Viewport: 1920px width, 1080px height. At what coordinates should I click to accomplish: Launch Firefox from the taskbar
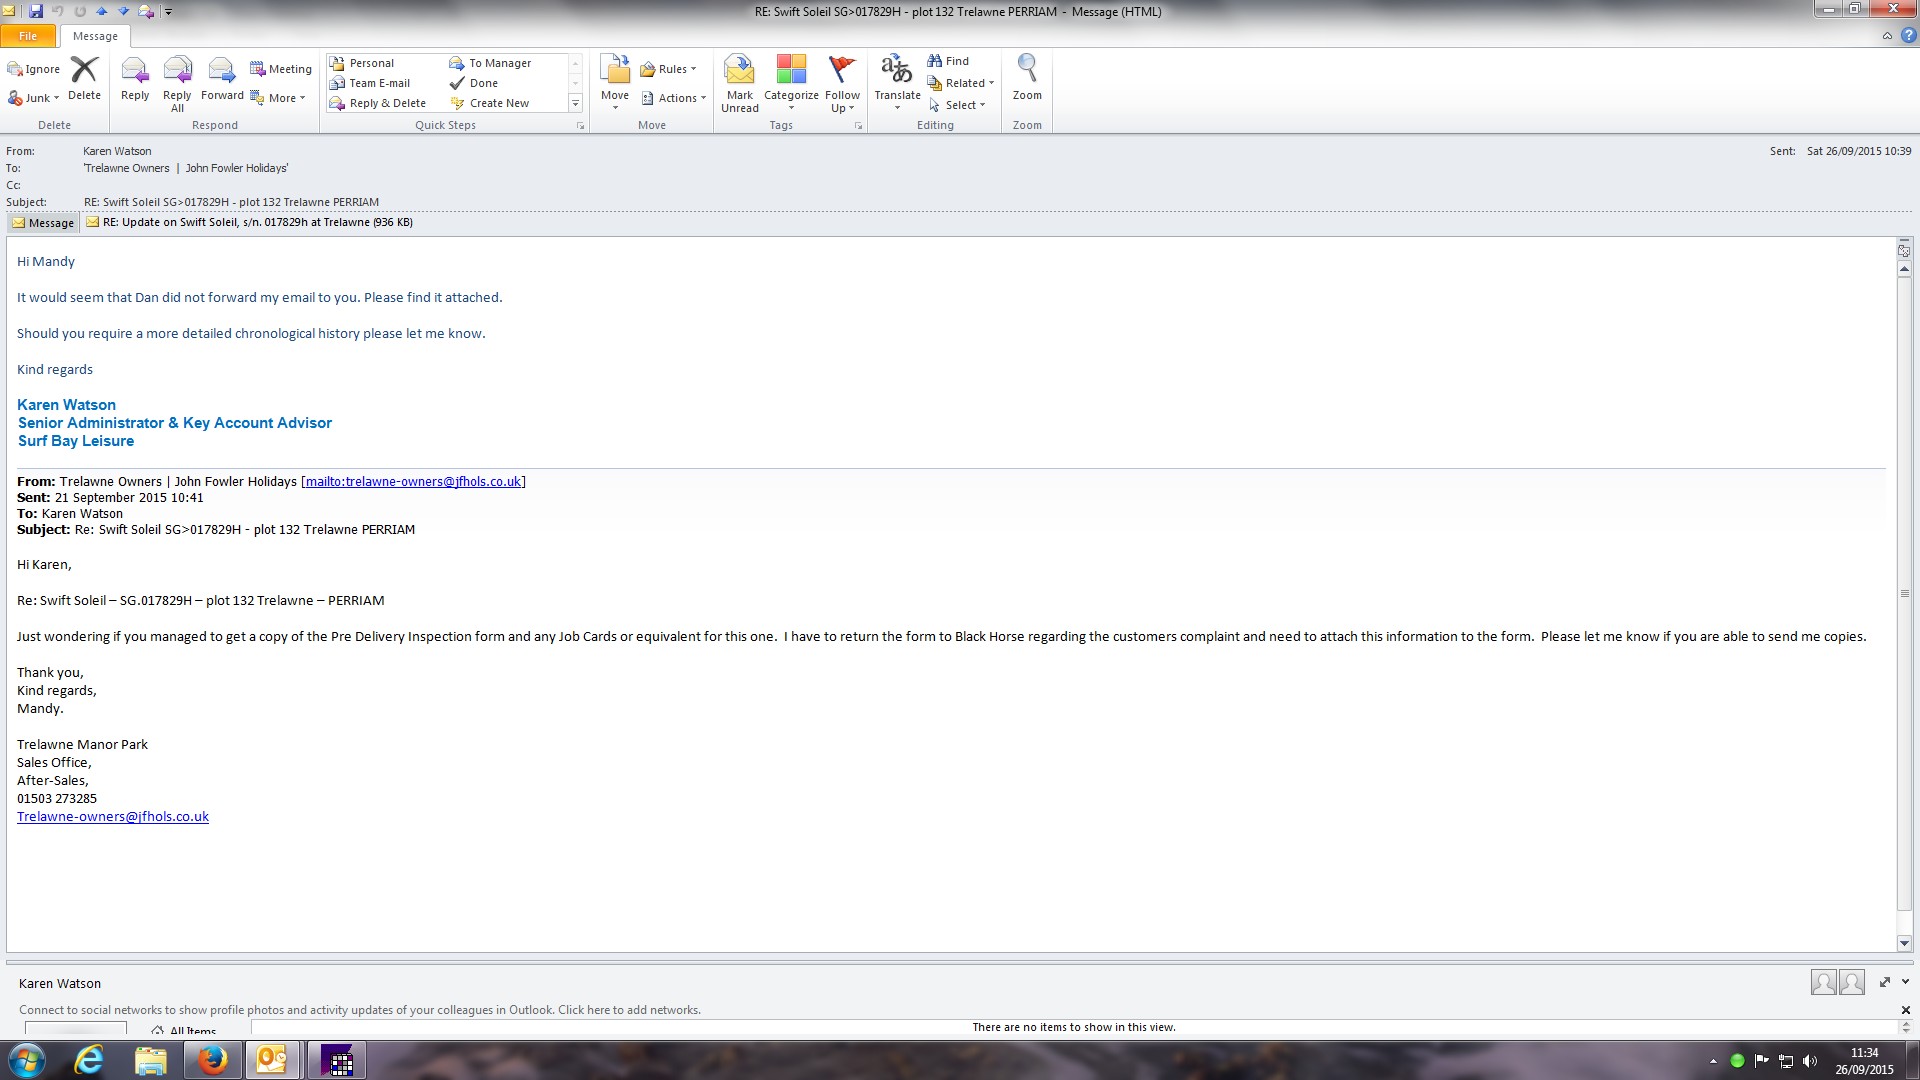tap(212, 1060)
